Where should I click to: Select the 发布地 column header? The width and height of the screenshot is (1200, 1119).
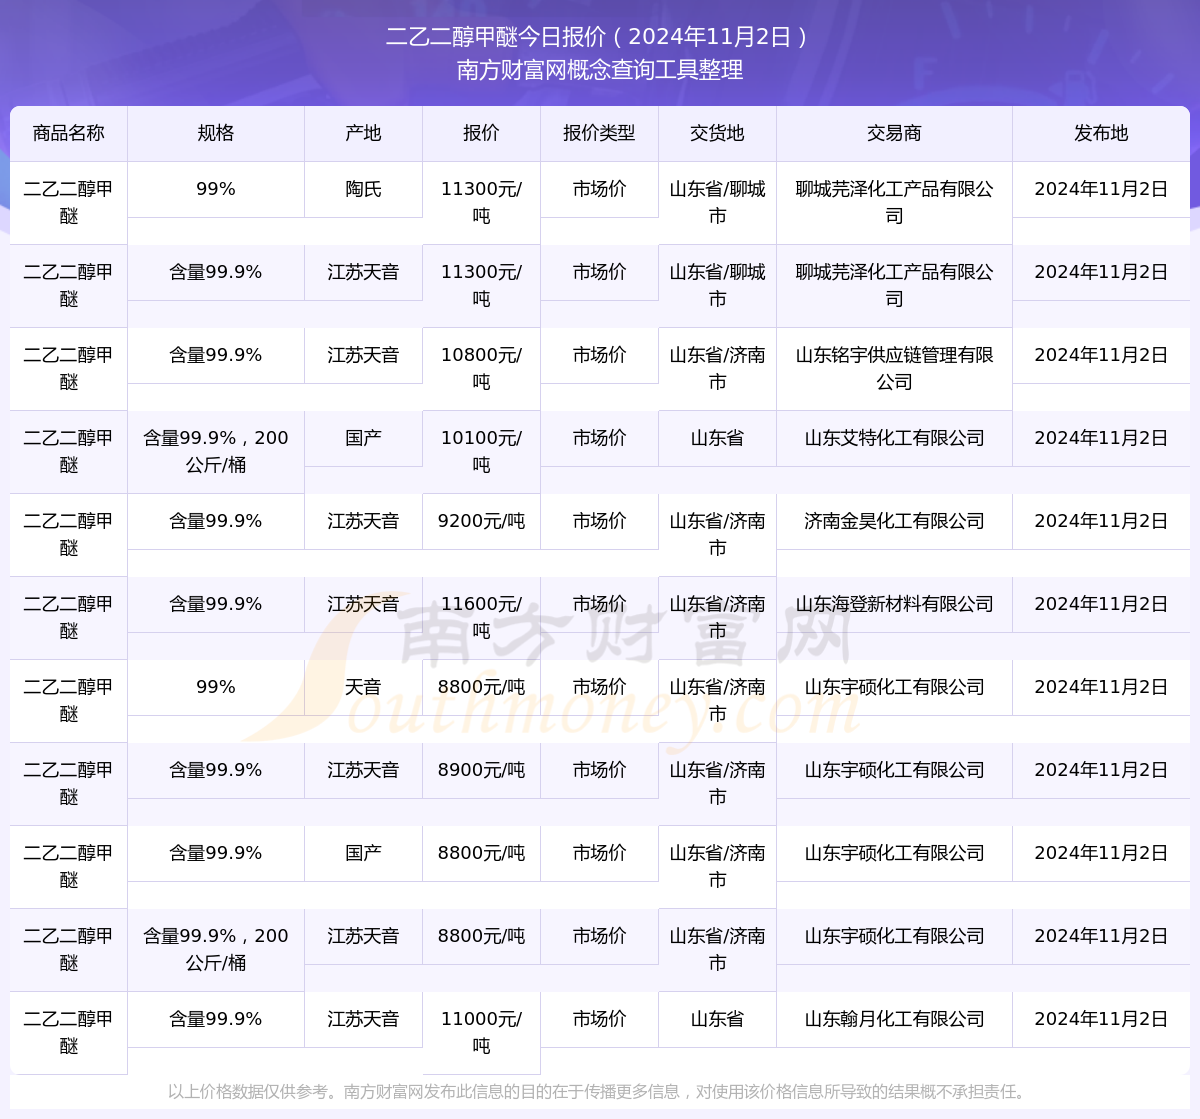[1101, 133]
